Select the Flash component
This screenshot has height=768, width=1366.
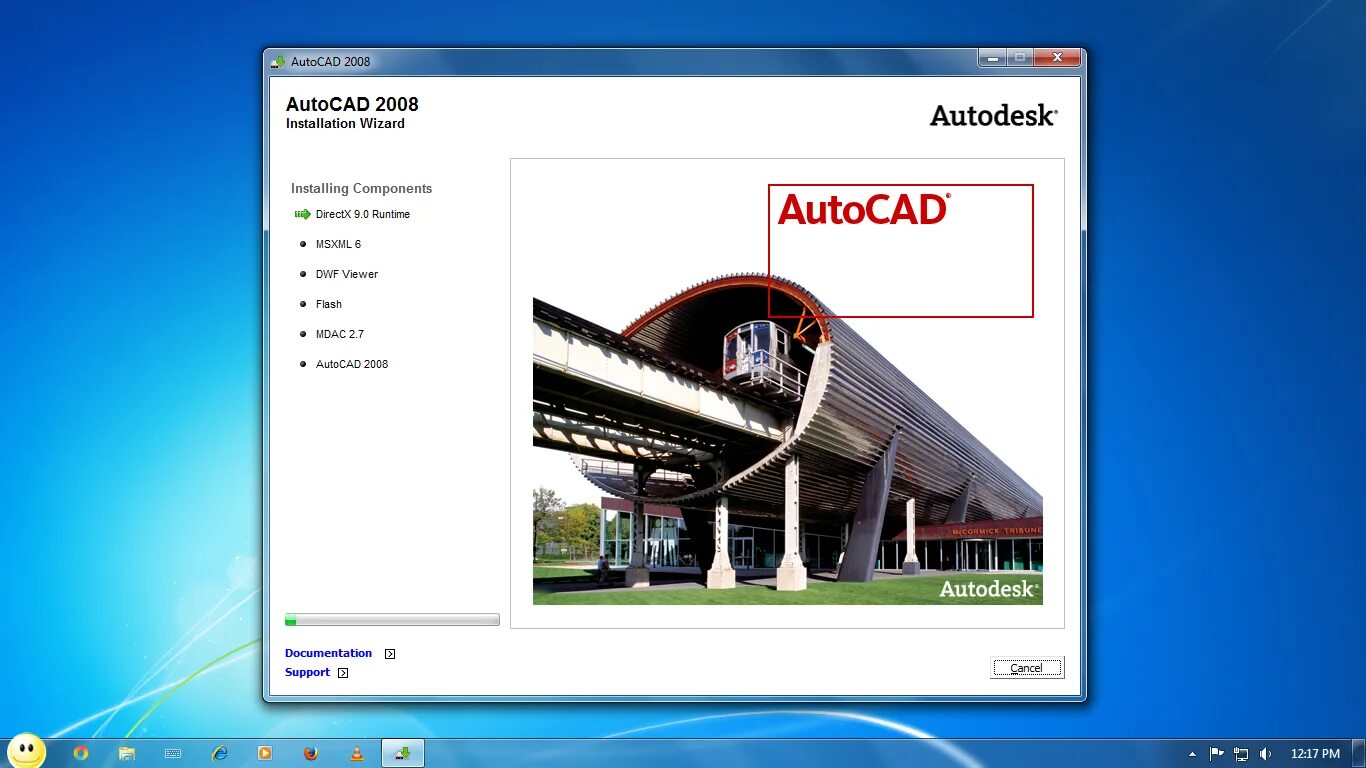329,304
